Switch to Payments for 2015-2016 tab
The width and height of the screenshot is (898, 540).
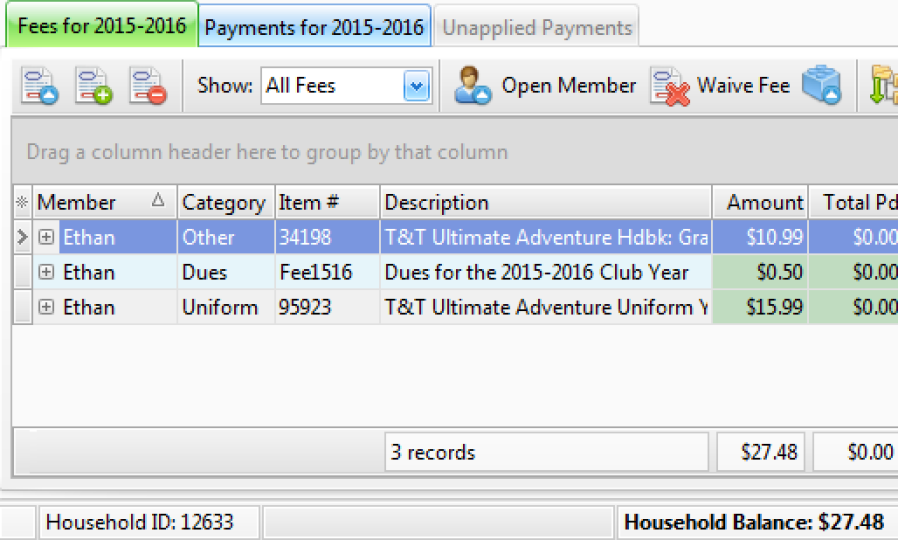[x=314, y=27]
